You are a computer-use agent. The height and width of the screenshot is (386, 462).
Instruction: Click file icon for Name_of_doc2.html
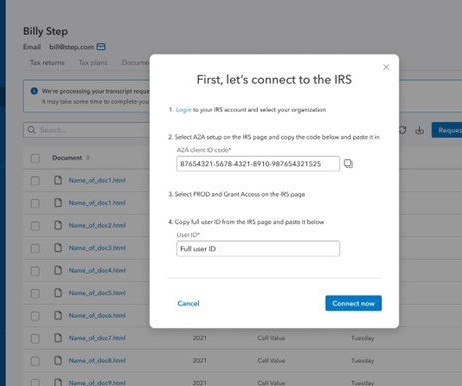tap(58, 225)
